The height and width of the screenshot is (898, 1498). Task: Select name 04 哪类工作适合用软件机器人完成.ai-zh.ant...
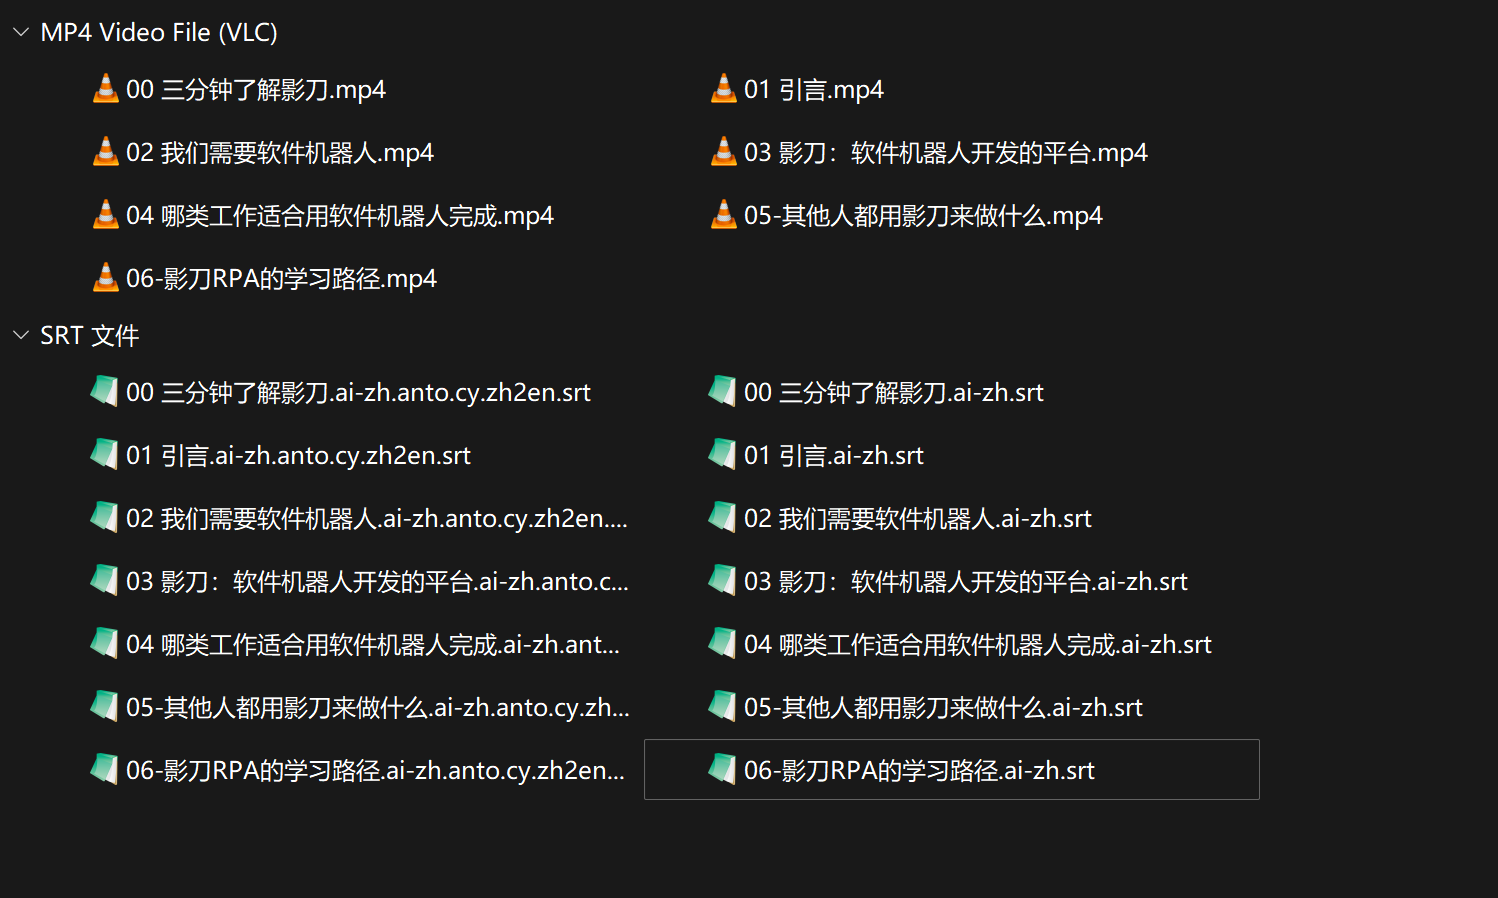(373, 644)
